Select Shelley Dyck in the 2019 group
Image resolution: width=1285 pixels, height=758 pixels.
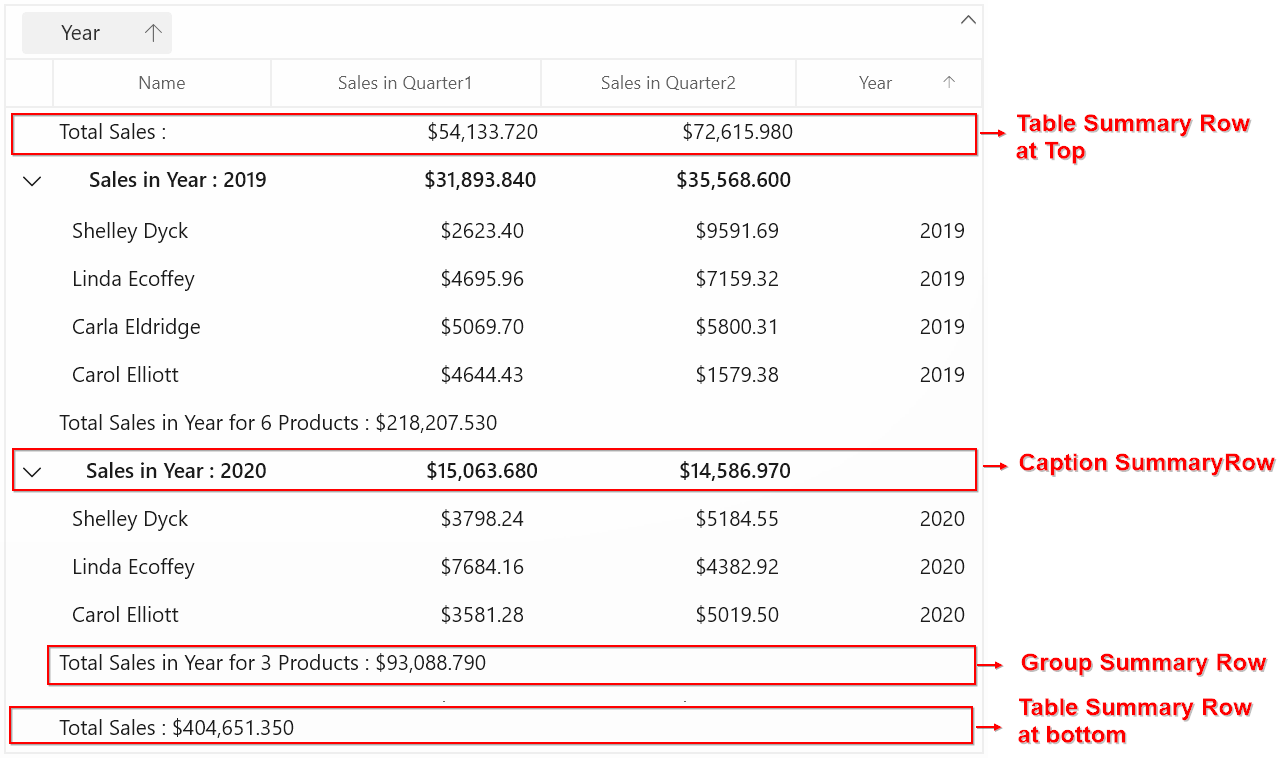coord(130,231)
